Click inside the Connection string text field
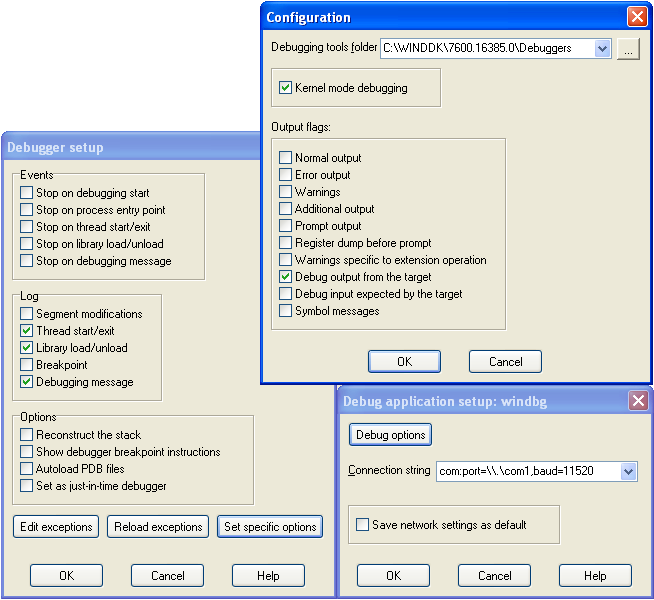The width and height of the screenshot is (654, 600). (527, 471)
